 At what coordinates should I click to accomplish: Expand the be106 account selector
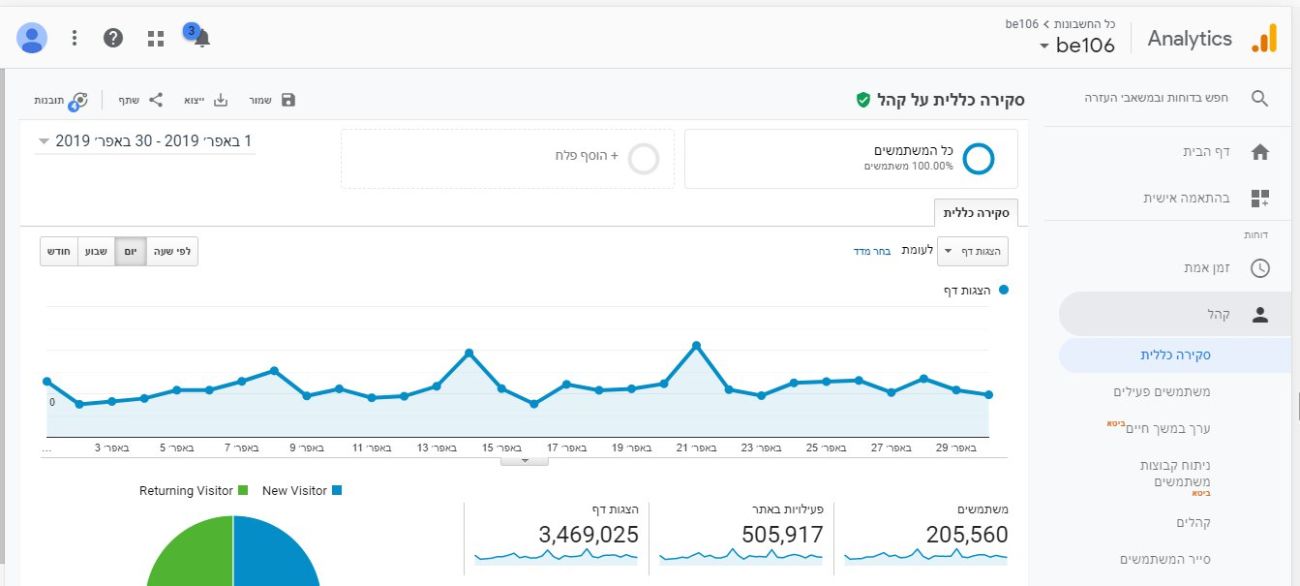click(1076, 46)
